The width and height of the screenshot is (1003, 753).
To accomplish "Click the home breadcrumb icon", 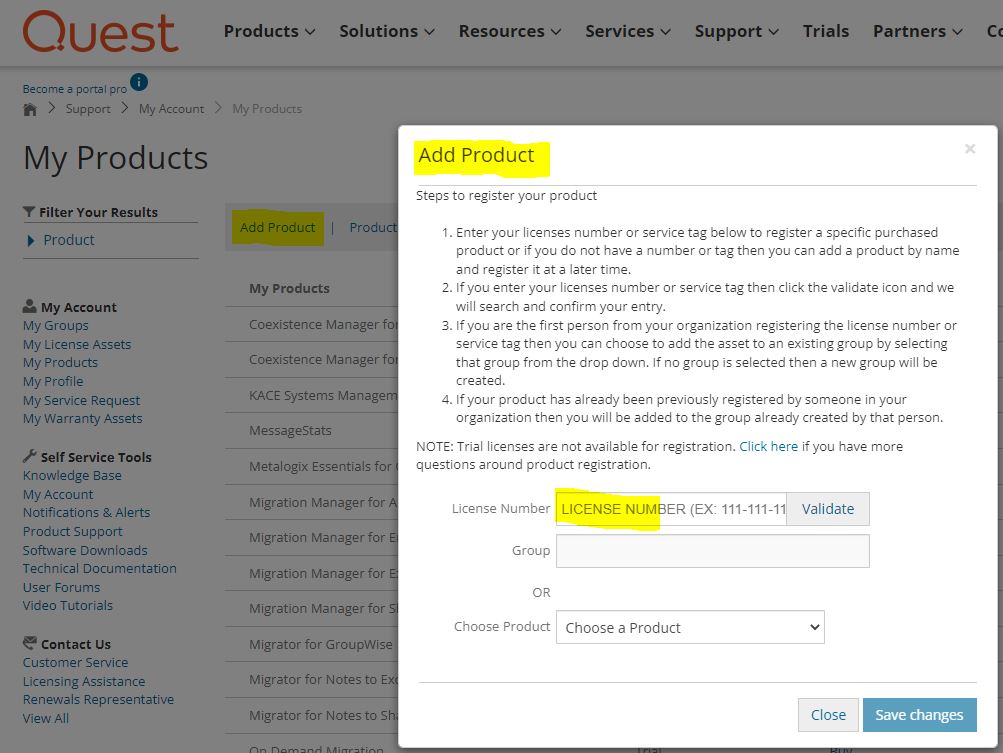I will tap(30, 109).
